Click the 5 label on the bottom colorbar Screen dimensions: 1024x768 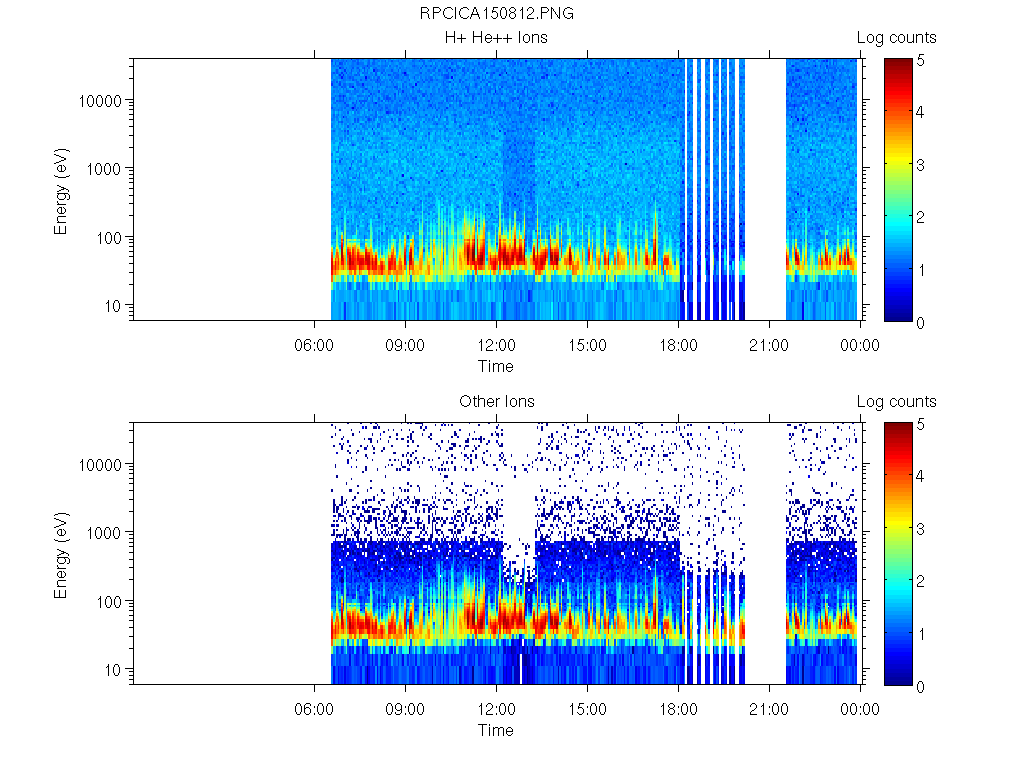tap(920, 424)
